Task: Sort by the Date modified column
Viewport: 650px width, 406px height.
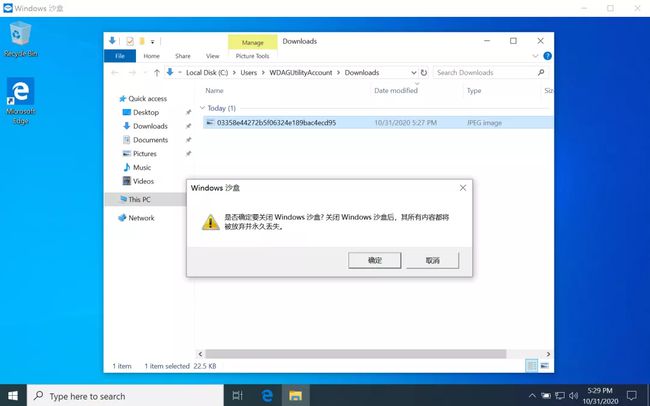Action: pyautogui.click(x=395, y=90)
